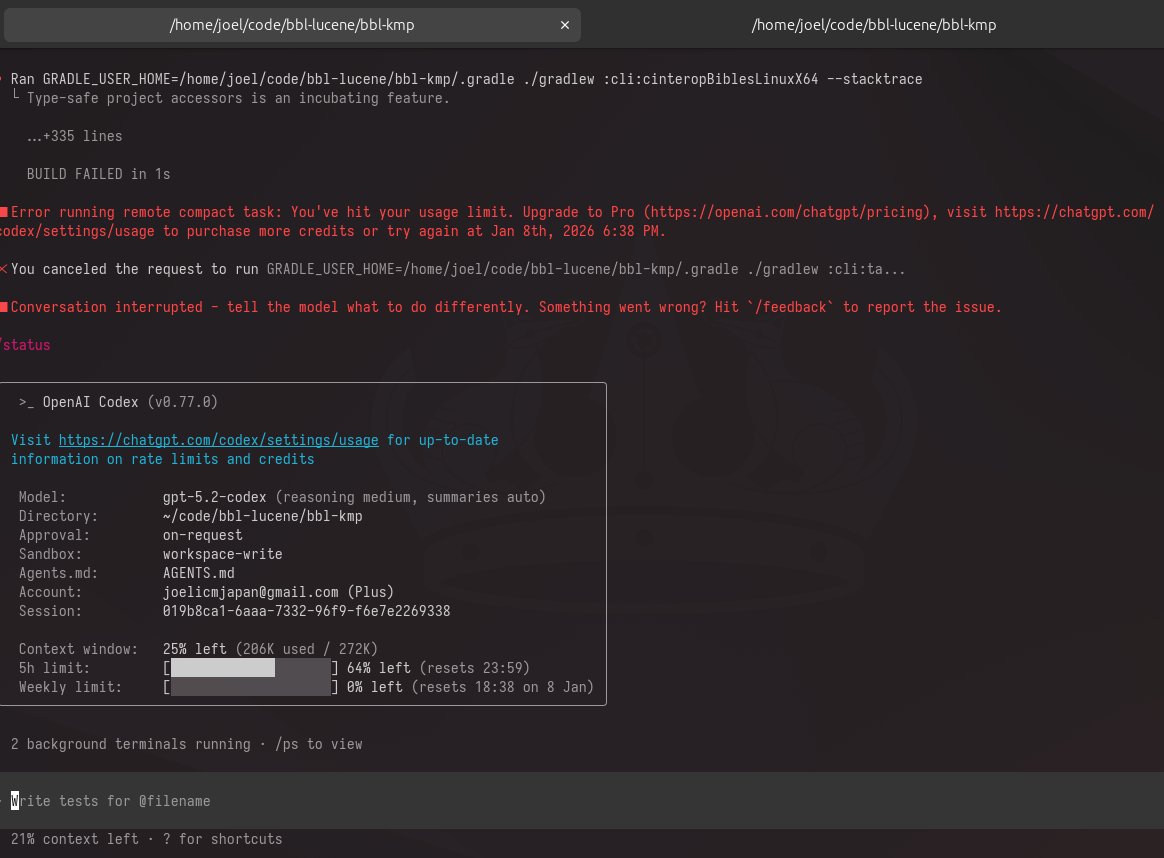This screenshot has width=1164, height=858.
Task: Click the openai.com/chatgpt/pricing URL in error
Action: 786,212
